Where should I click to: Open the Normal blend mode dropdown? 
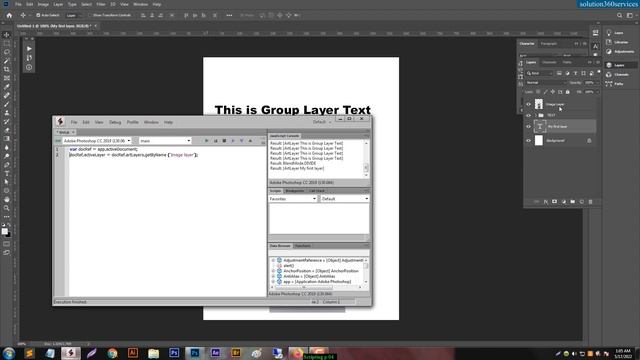[545, 83]
